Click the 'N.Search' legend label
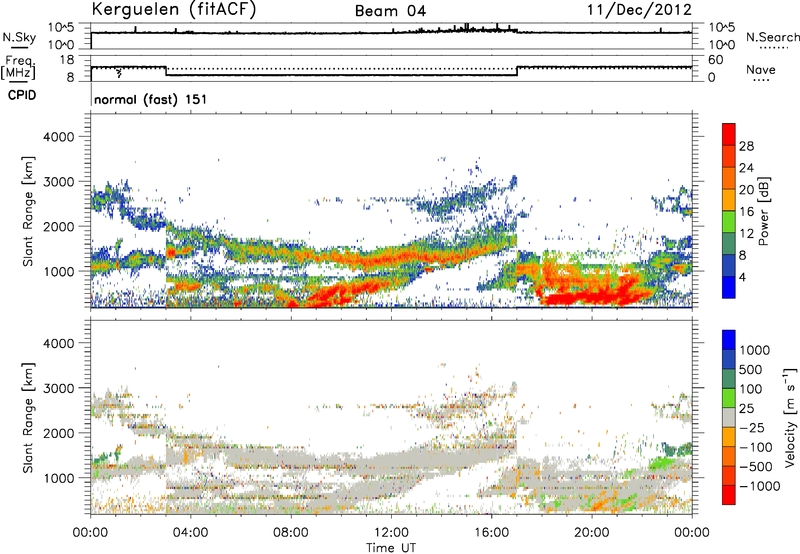800x554 pixels. click(772, 37)
